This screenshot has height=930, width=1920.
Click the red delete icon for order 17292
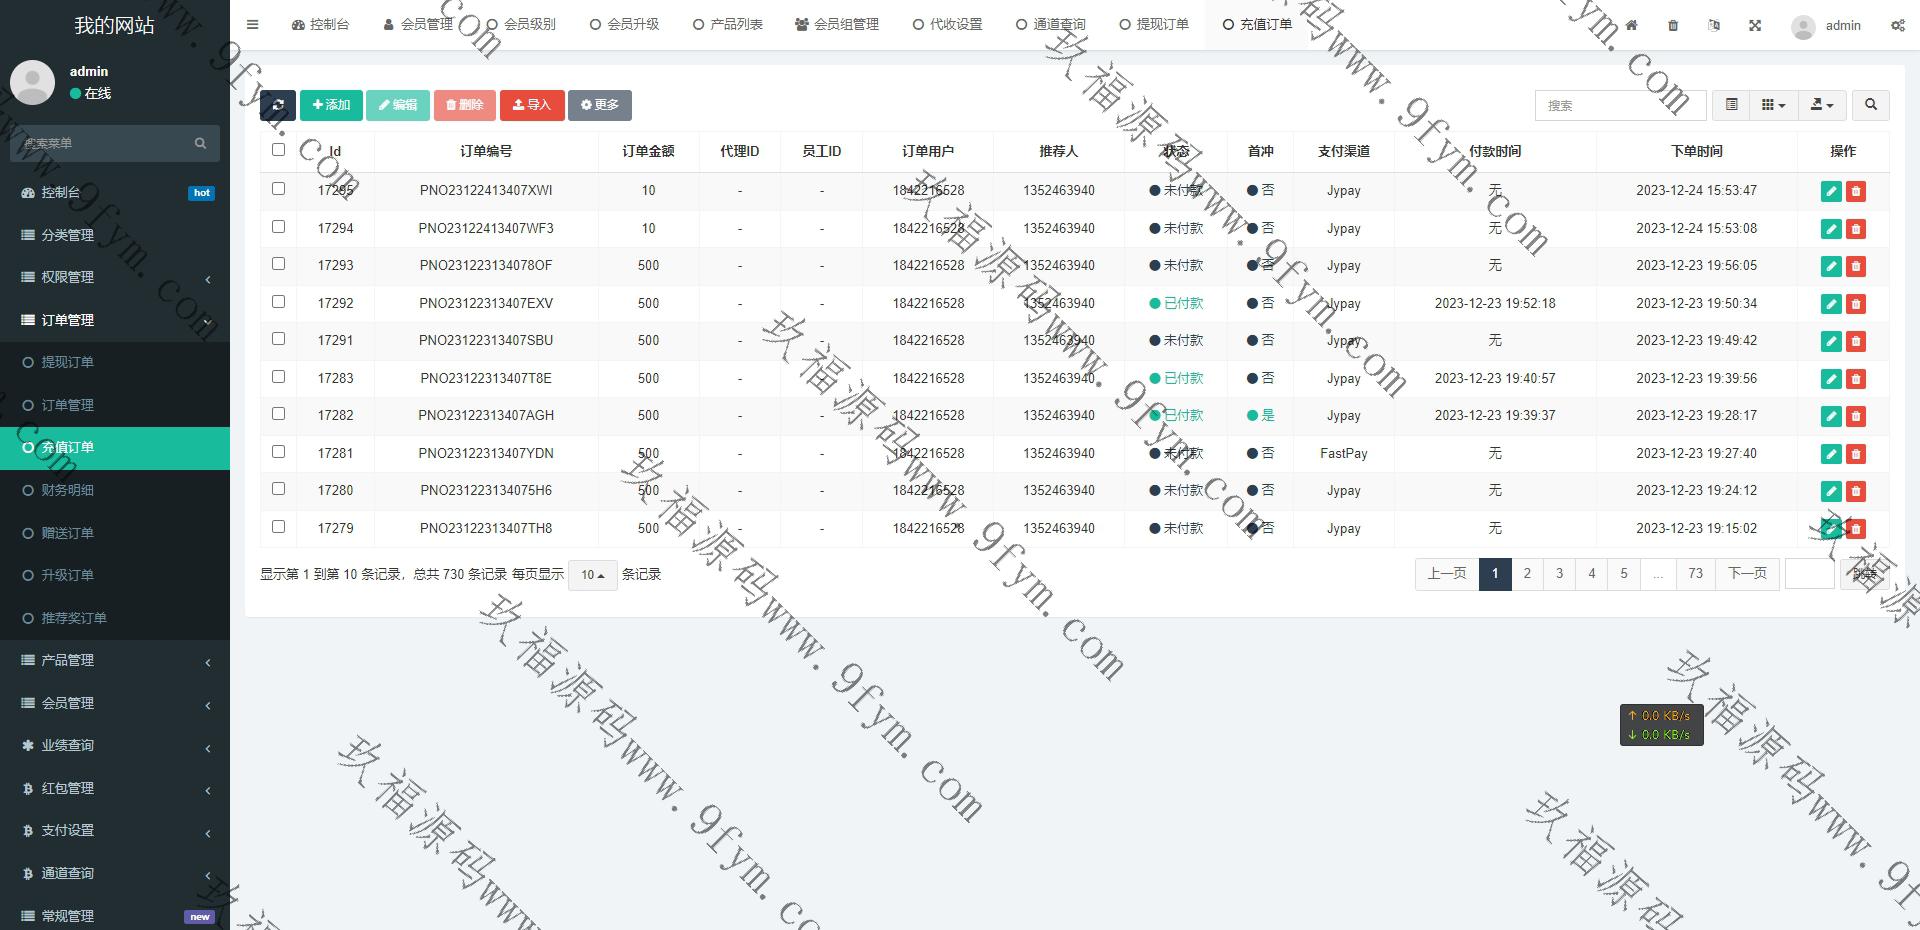coord(1856,304)
